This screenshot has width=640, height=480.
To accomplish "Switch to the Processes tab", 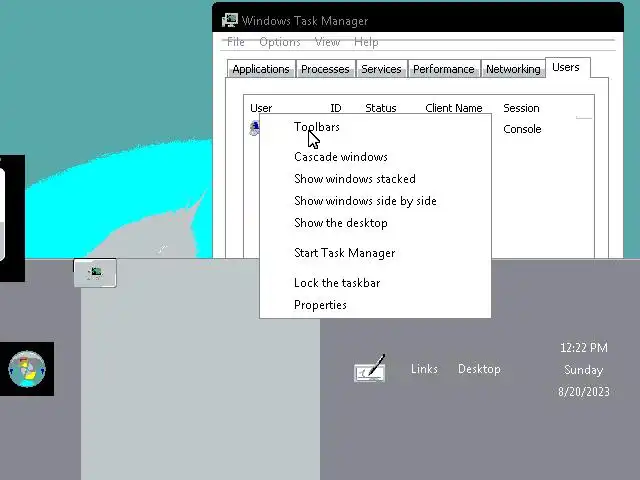I will pos(325,69).
